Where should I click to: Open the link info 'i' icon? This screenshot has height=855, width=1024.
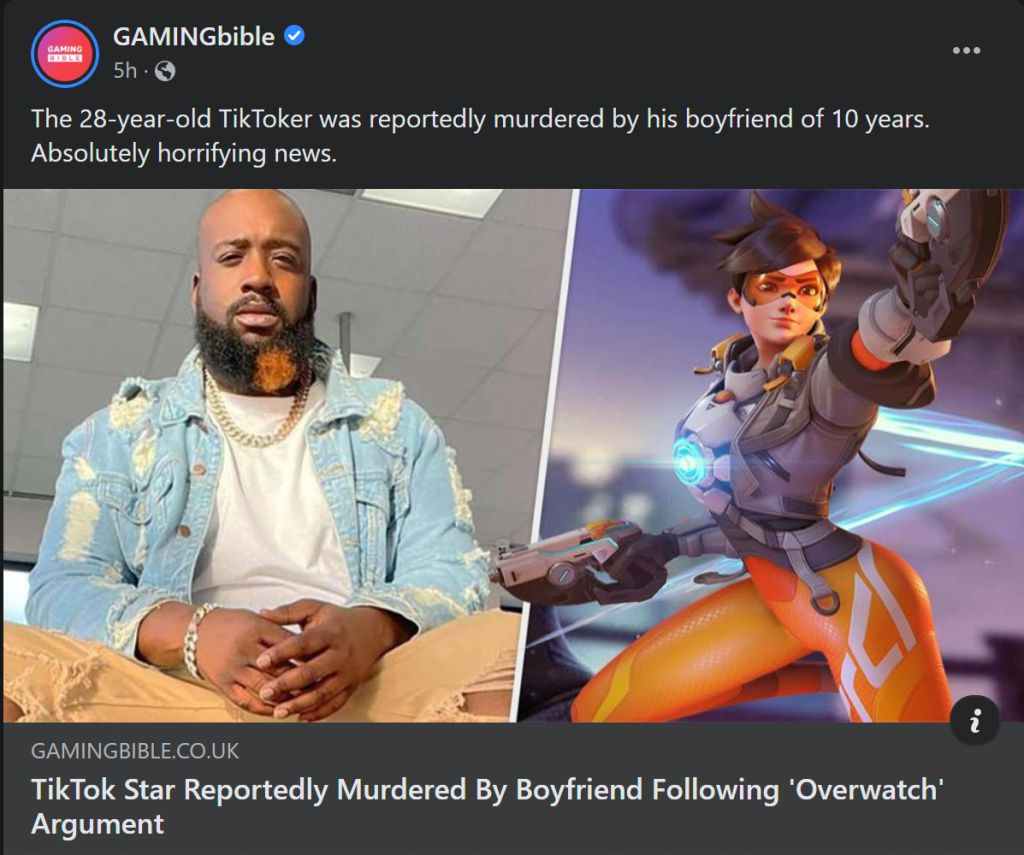974,720
